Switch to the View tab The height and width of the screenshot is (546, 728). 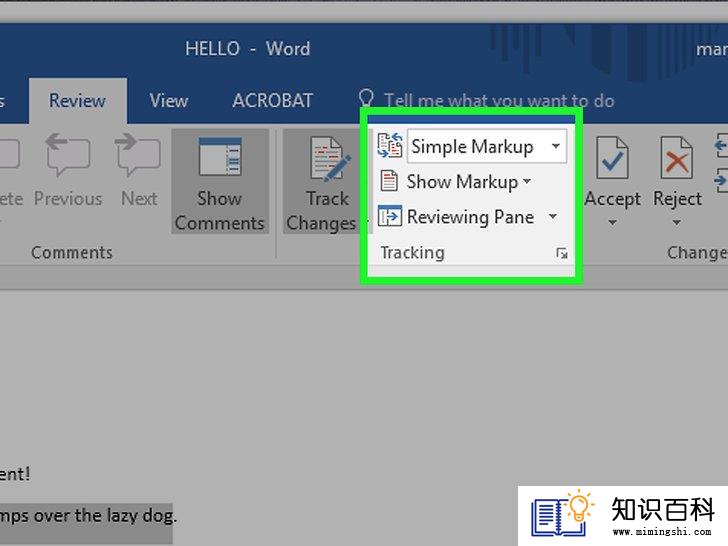pyautogui.click(x=169, y=101)
